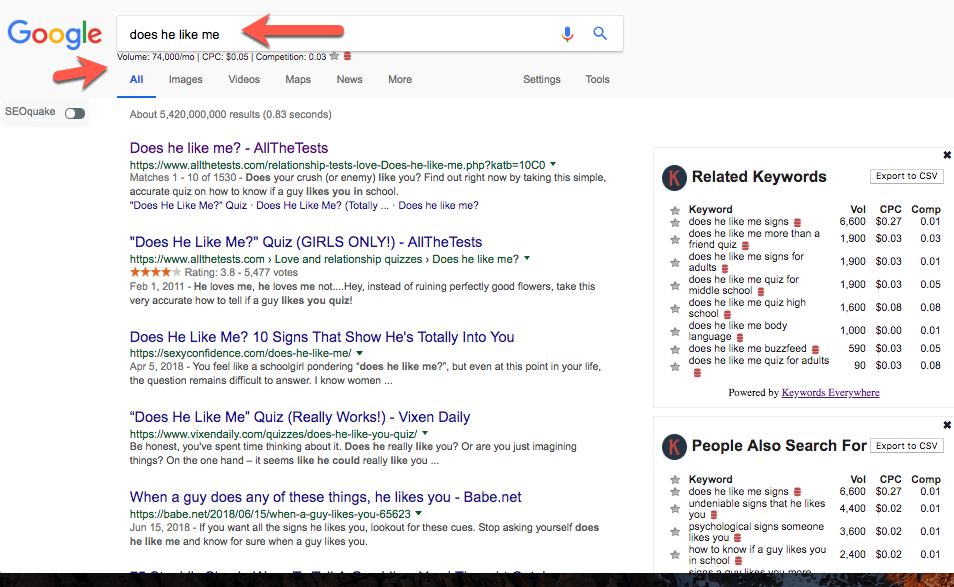Screen dimensions: 954x587
Task: Star 'does he like me quiz for middle school'
Action: tap(675, 286)
